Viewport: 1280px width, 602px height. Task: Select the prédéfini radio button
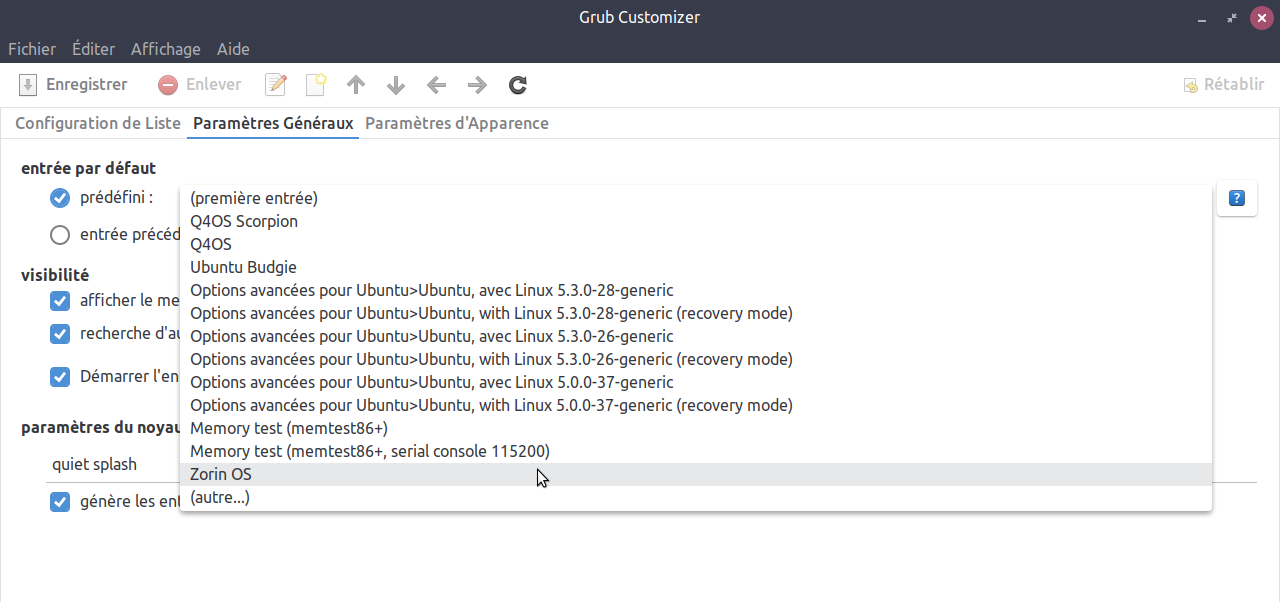60,198
